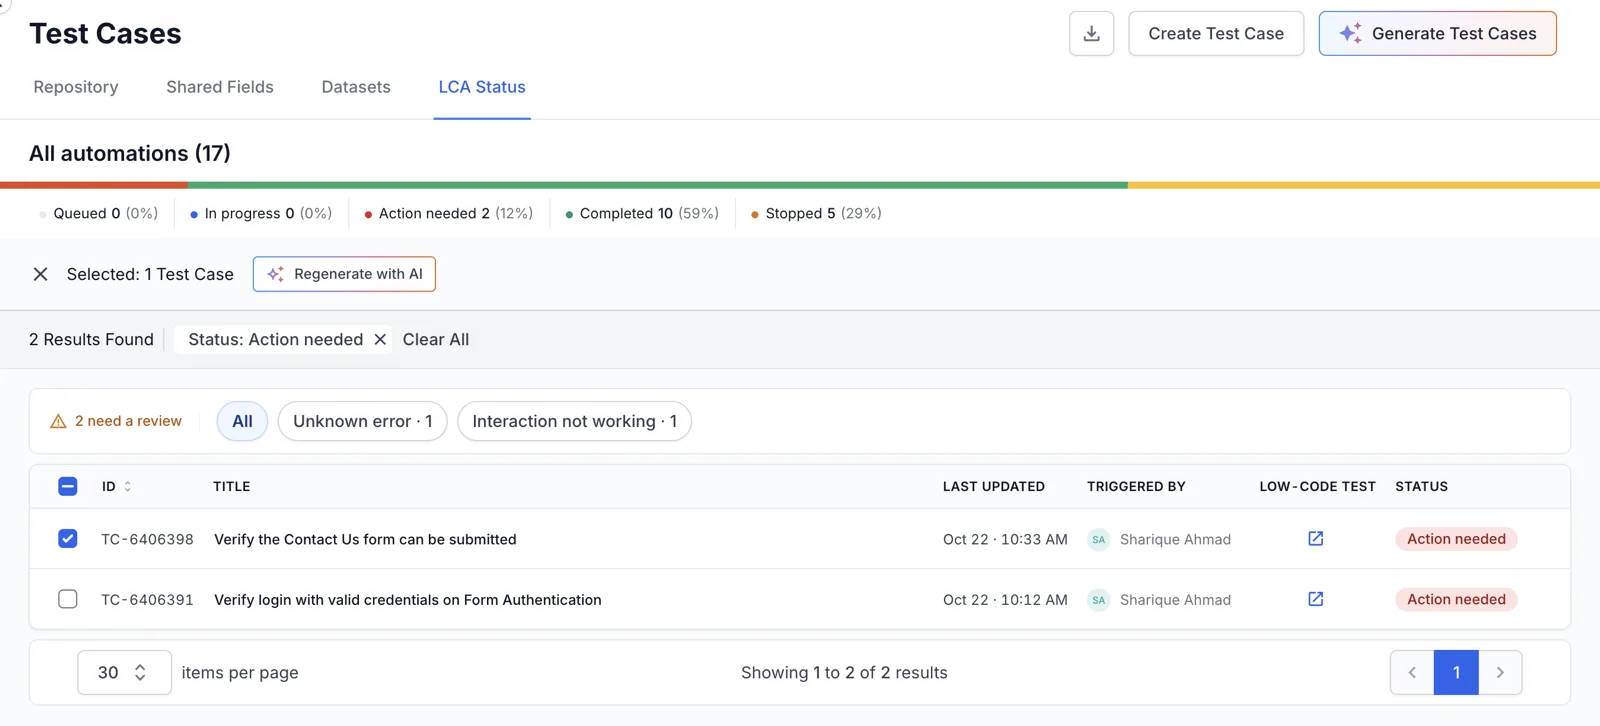The height and width of the screenshot is (726, 1600).
Task: Filter by Interaction not working chip
Action: [x=575, y=422]
